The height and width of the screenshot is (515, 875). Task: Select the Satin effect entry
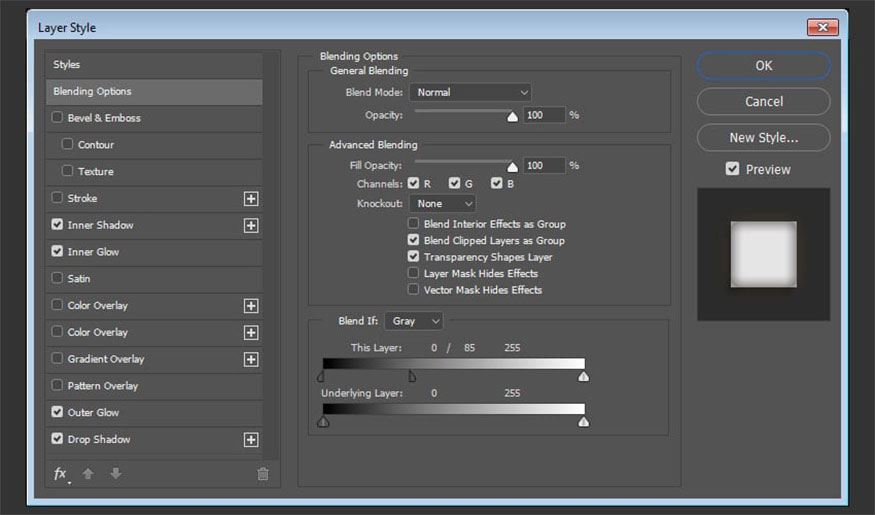pos(78,279)
